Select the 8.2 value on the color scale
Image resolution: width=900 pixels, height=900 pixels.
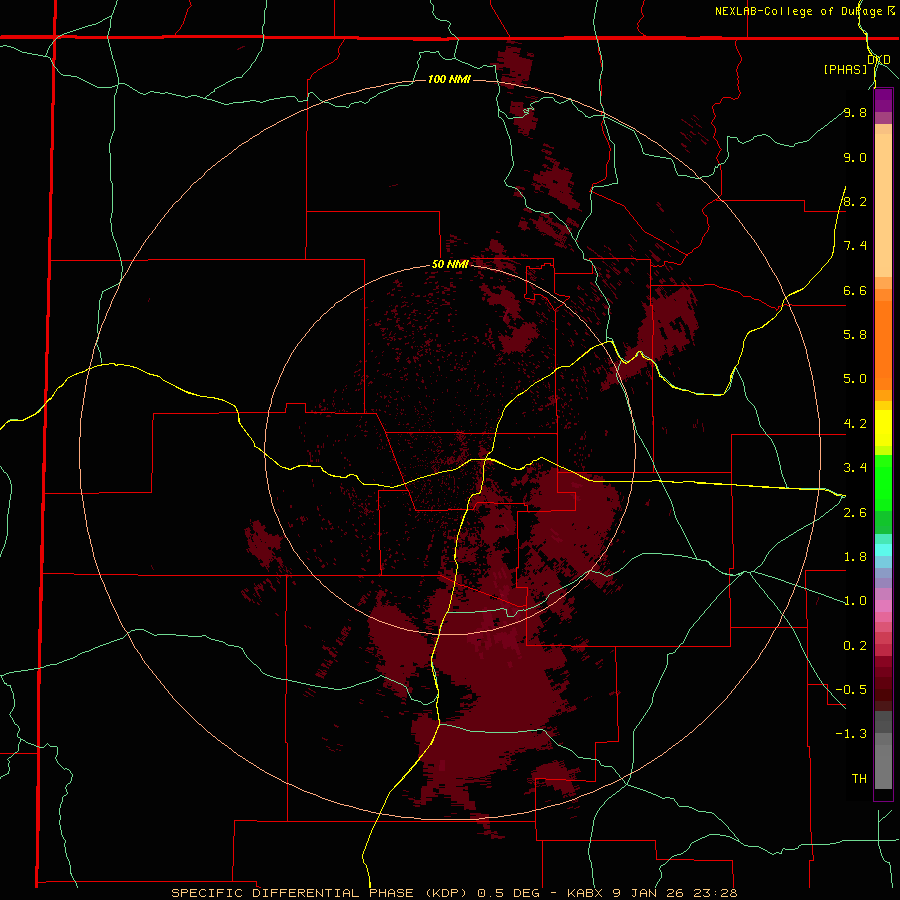855,201
